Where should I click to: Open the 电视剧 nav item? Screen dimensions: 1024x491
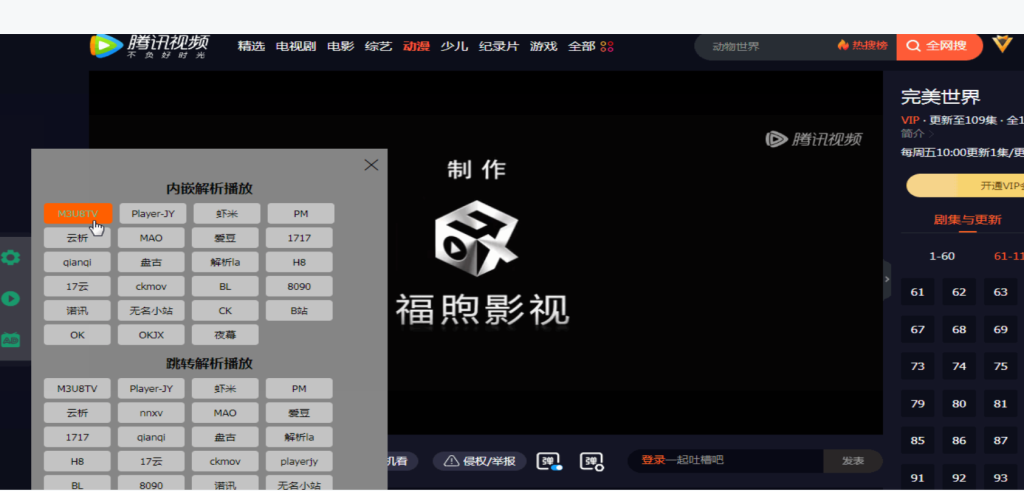point(296,46)
